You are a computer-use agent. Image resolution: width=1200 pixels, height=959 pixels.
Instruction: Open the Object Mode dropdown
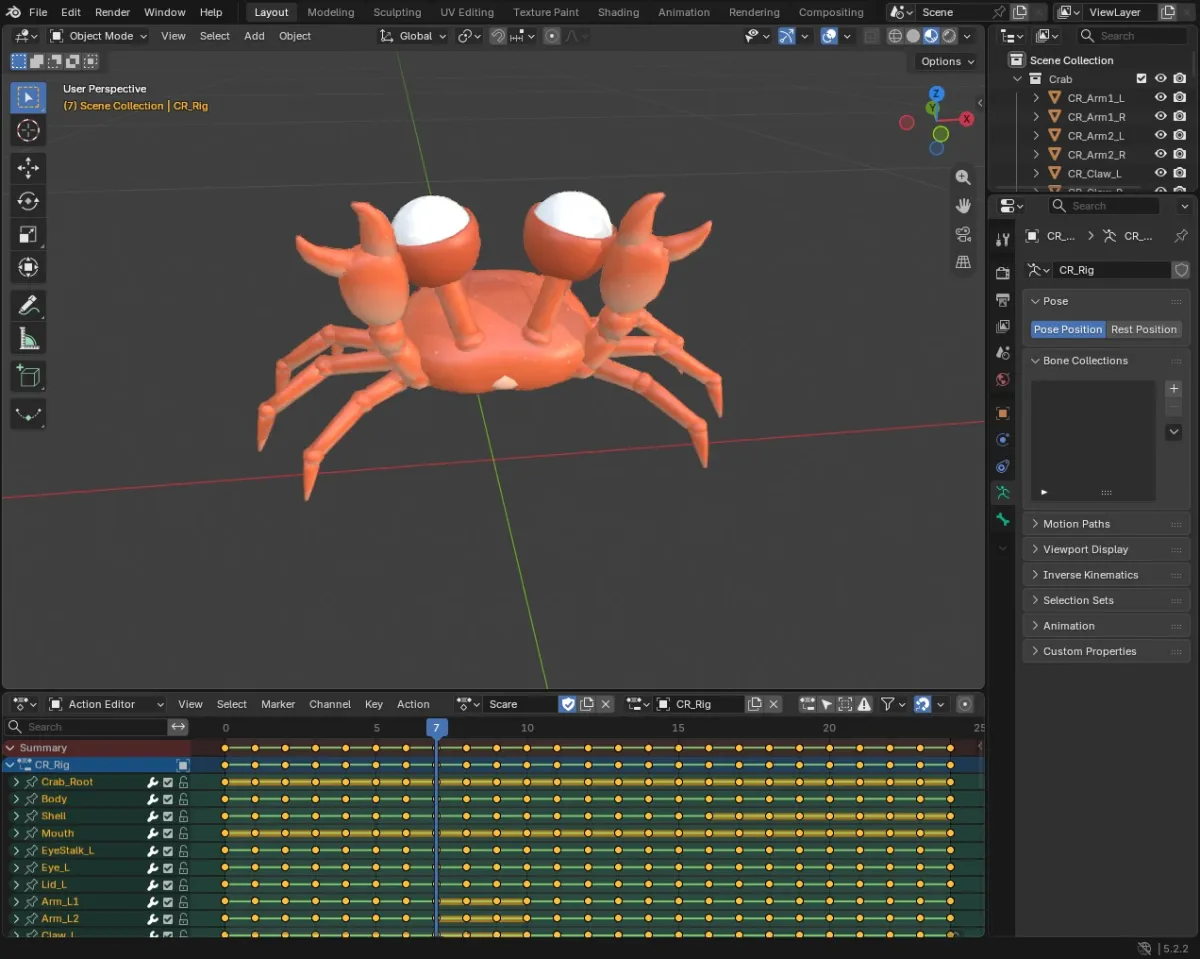[98, 36]
